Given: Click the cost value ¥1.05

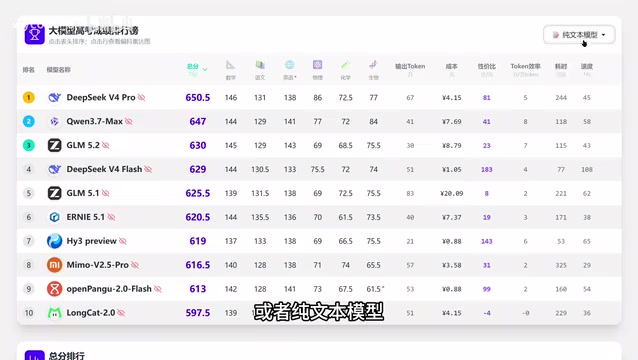Looking at the screenshot, I should point(452,170).
